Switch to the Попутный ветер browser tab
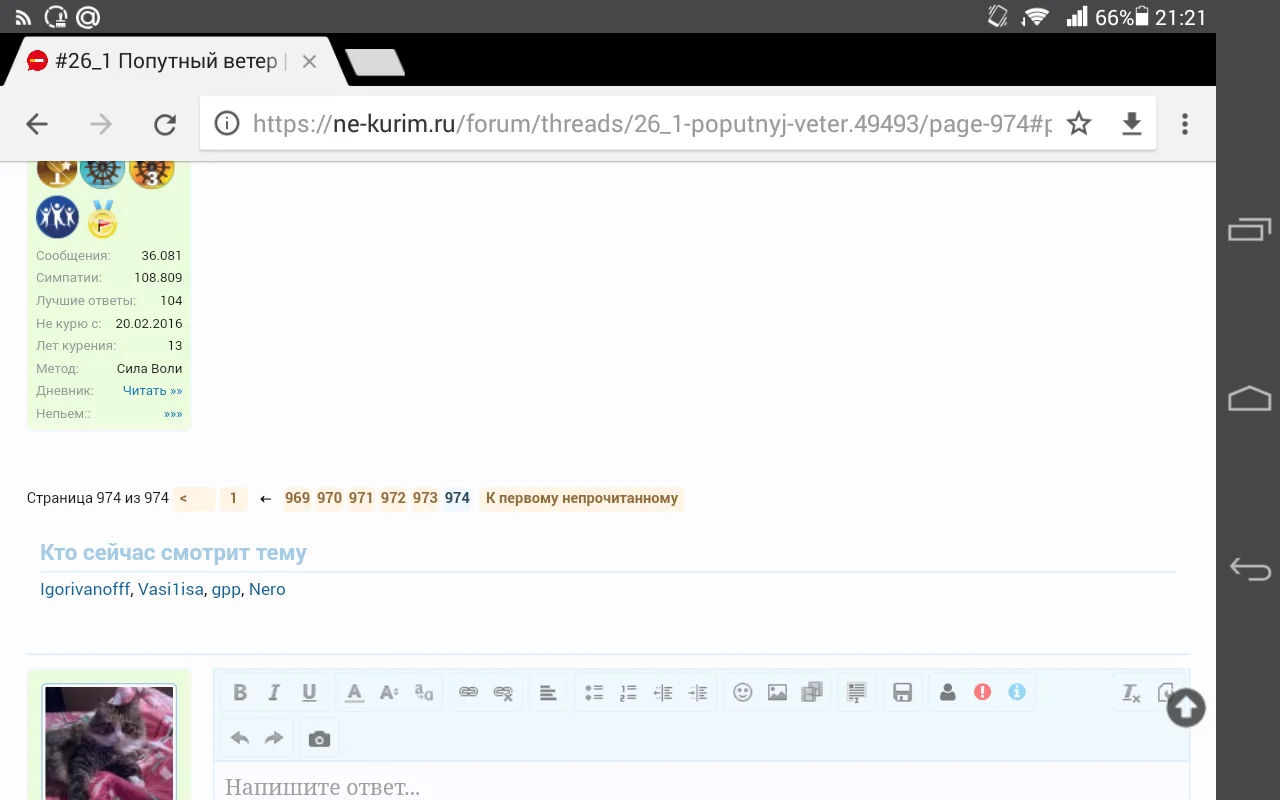The height and width of the screenshot is (800, 1280). click(165, 62)
